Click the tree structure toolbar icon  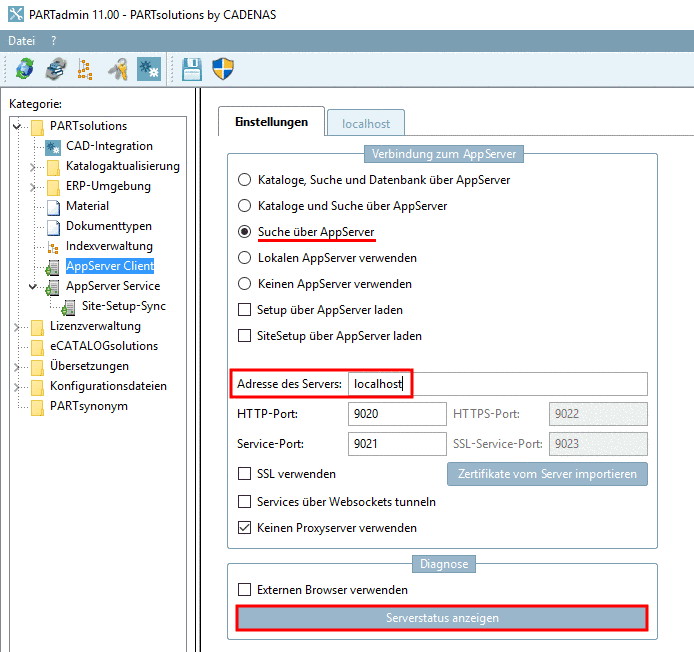click(x=85, y=69)
